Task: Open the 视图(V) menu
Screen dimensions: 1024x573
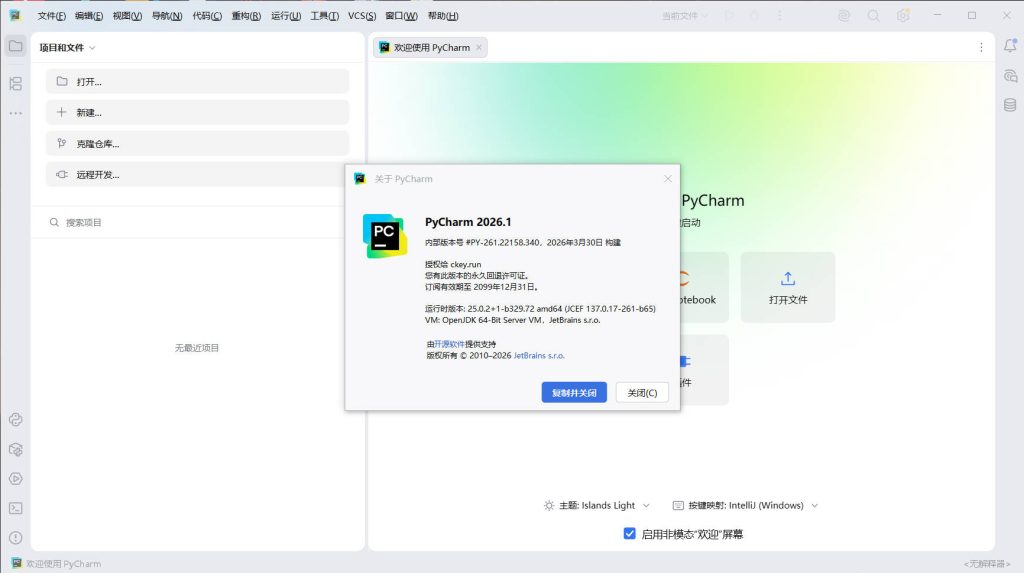Action: 127,16
